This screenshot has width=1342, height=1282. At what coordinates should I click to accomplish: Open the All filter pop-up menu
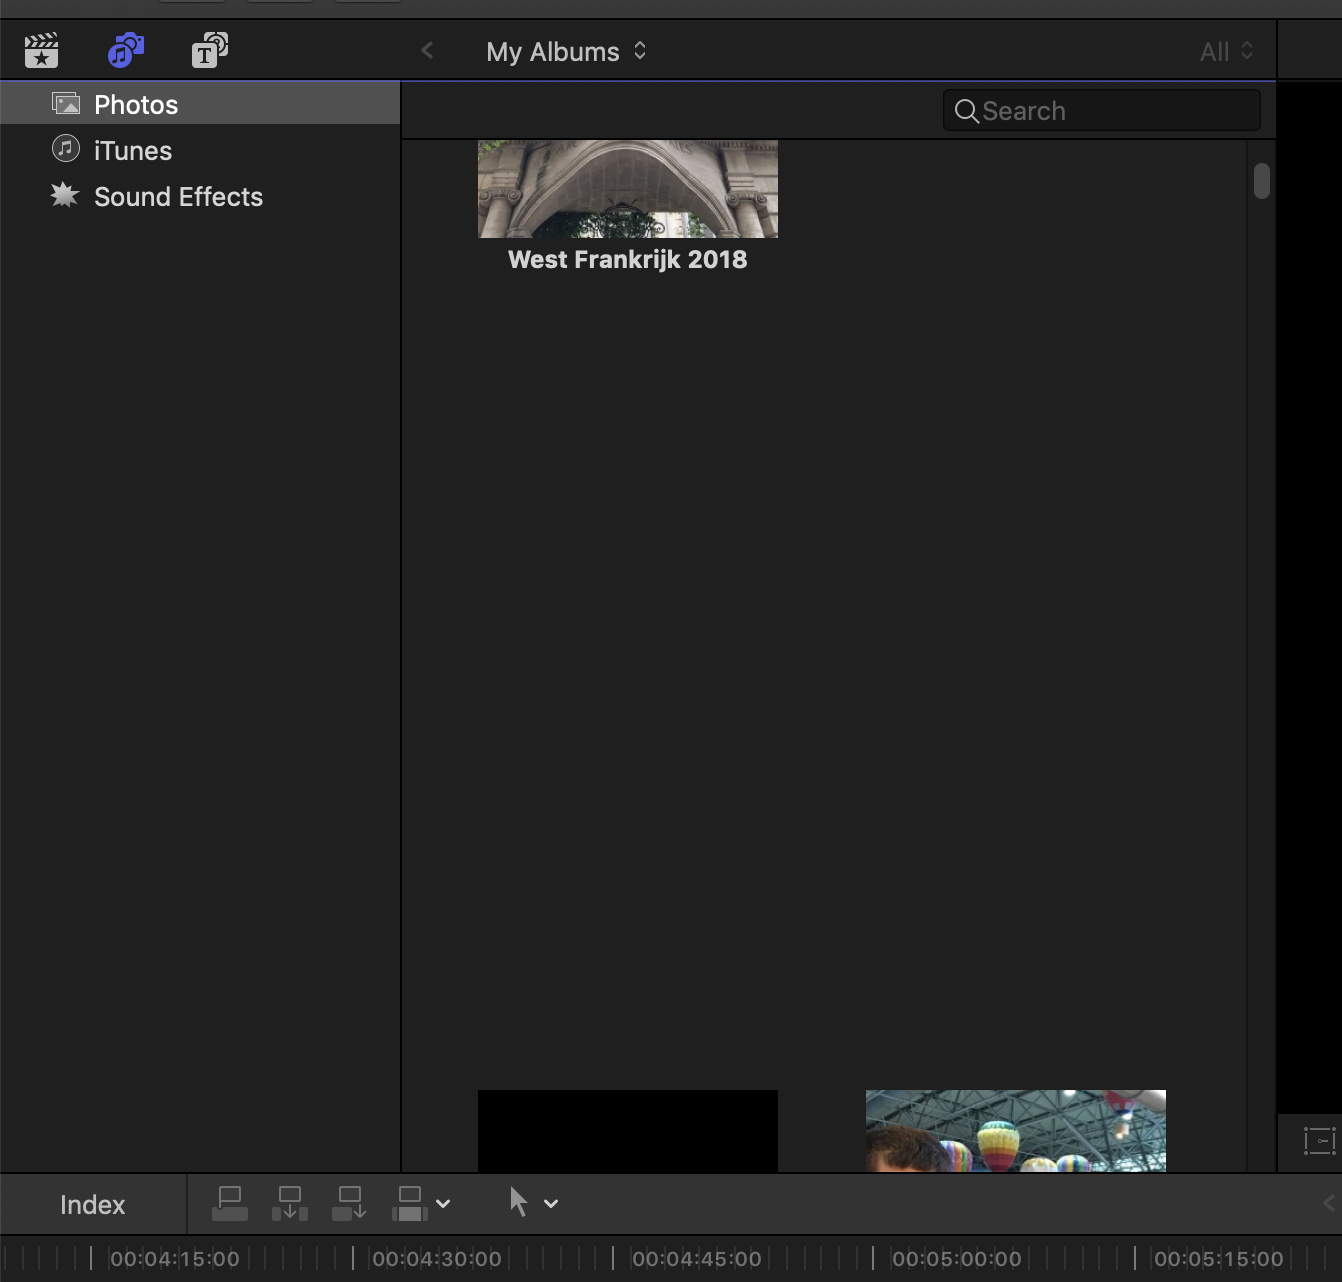click(x=1226, y=51)
